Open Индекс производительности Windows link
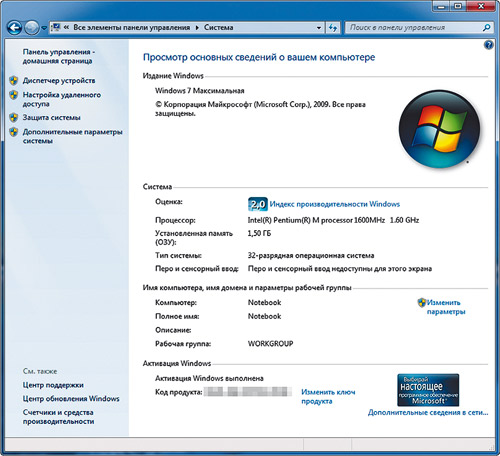 [335, 204]
